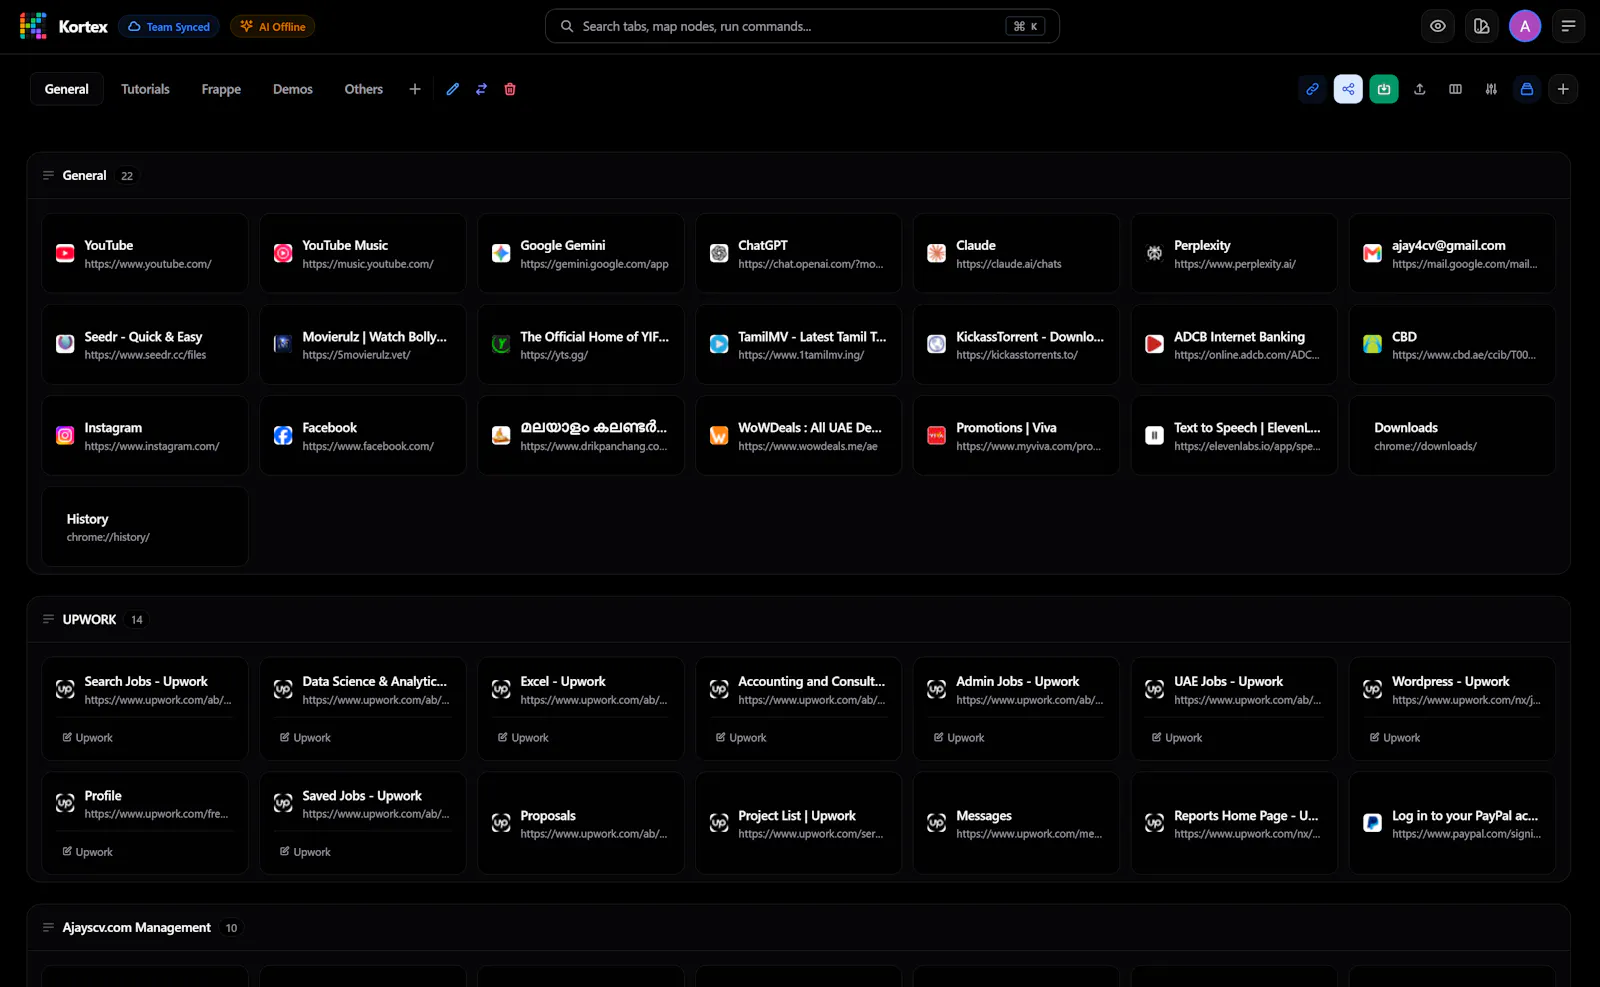Screen dimensions: 1600x987
Task: Add a new workspace tab with plus
Action: pos(415,89)
